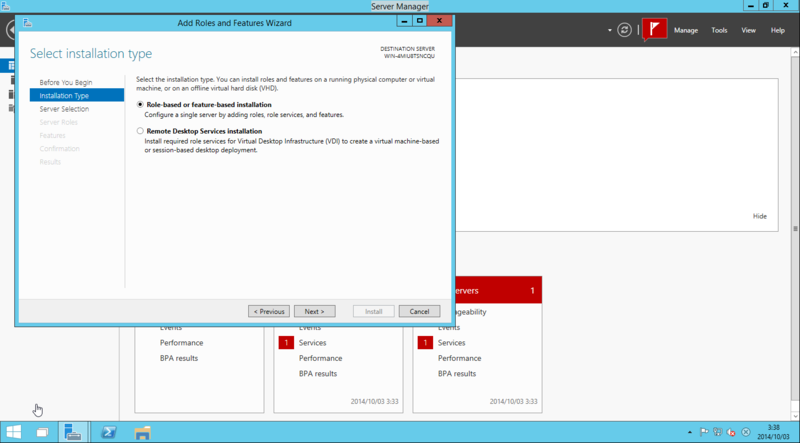Click the Server Manager vertical scrollbar
The image size is (800, 443).
click(795, 229)
